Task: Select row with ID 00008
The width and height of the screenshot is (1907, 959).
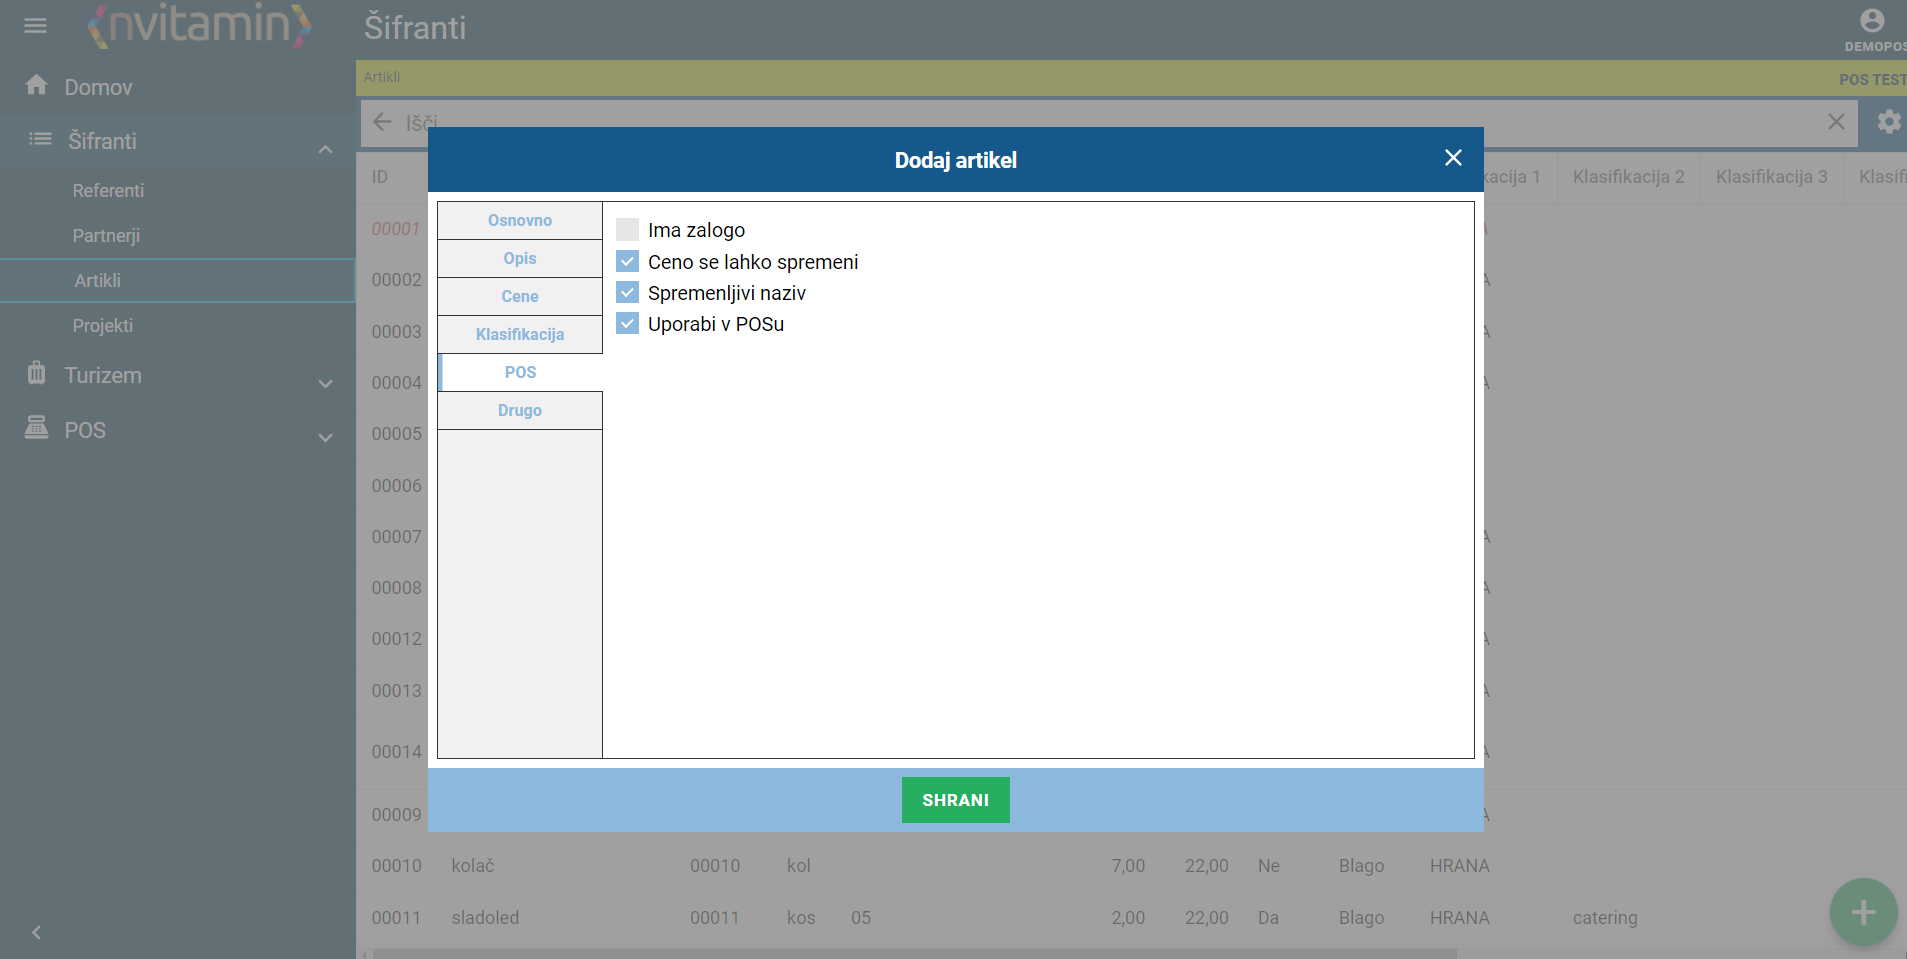Action: (396, 588)
